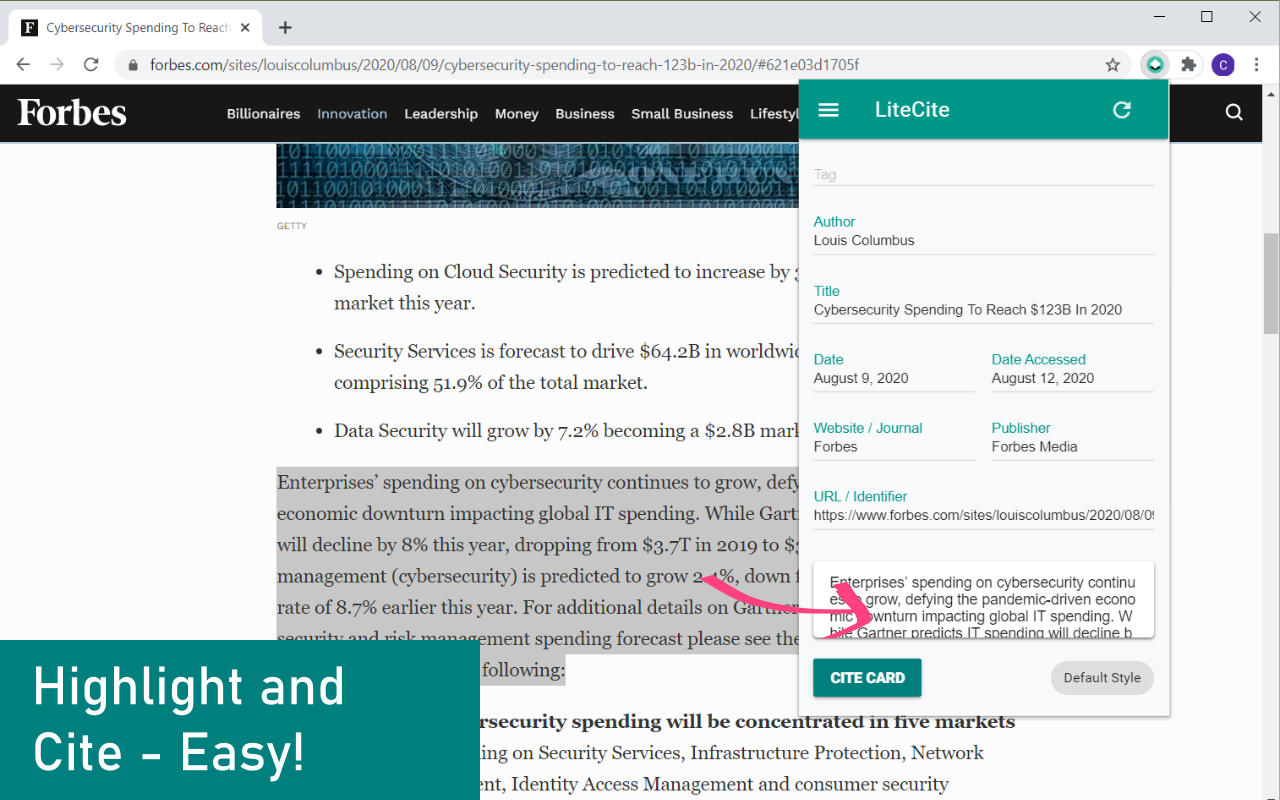Open the Chrome extensions puzzle icon
Screen dimensions: 1280x800
pyautogui.click(x=1188, y=65)
